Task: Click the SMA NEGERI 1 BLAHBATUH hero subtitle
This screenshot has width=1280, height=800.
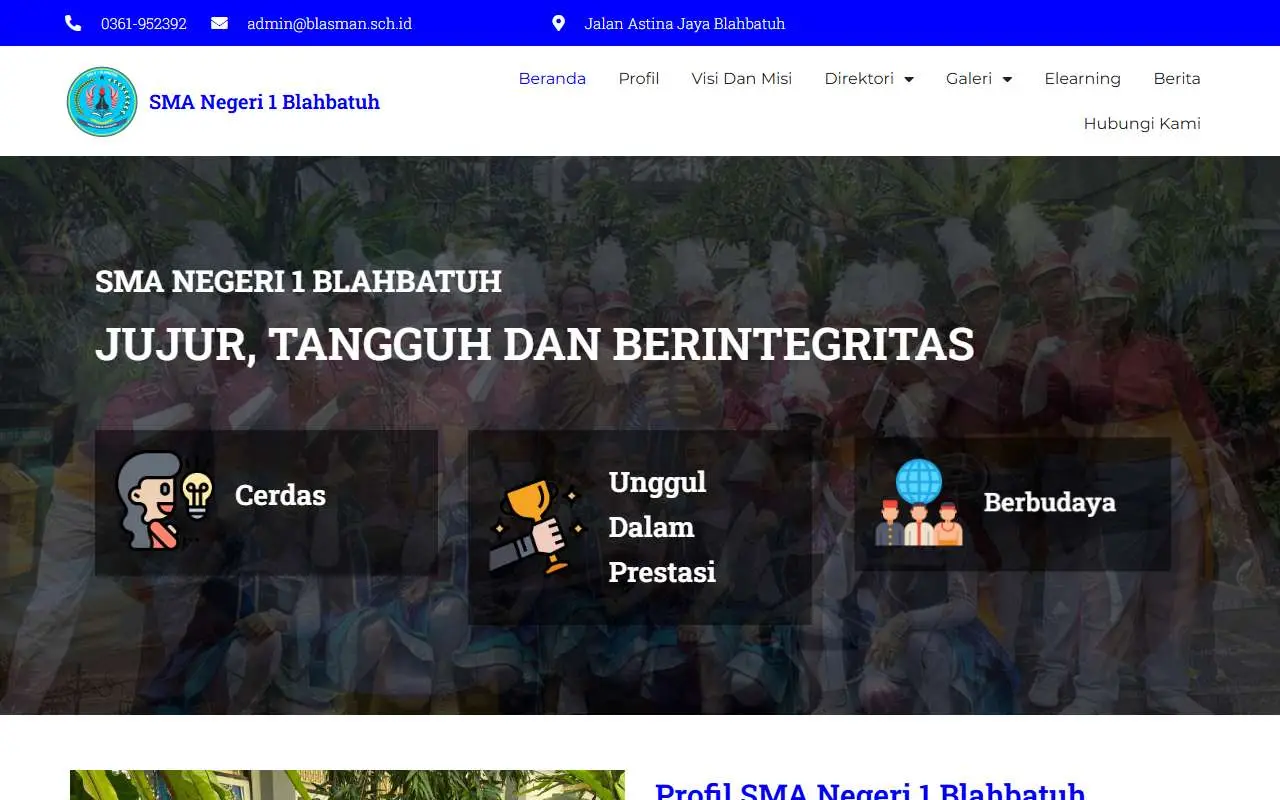Action: (298, 281)
